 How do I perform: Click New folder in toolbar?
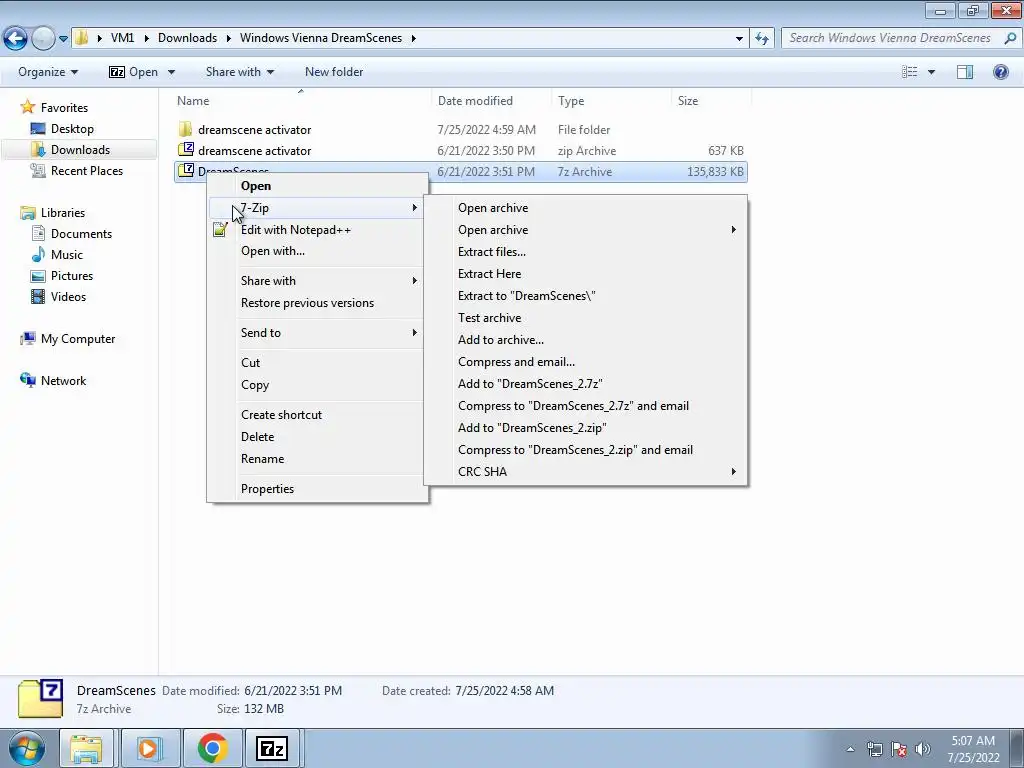point(334,72)
